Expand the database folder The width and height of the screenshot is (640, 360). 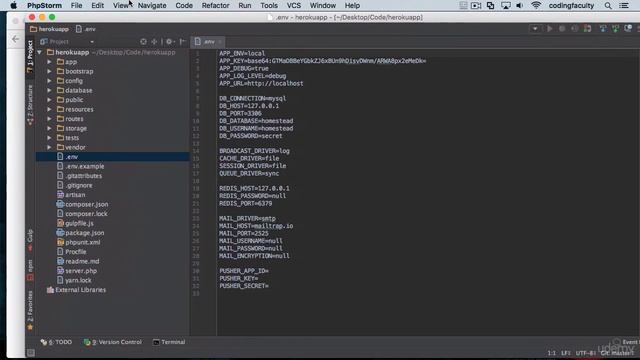point(49,90)
